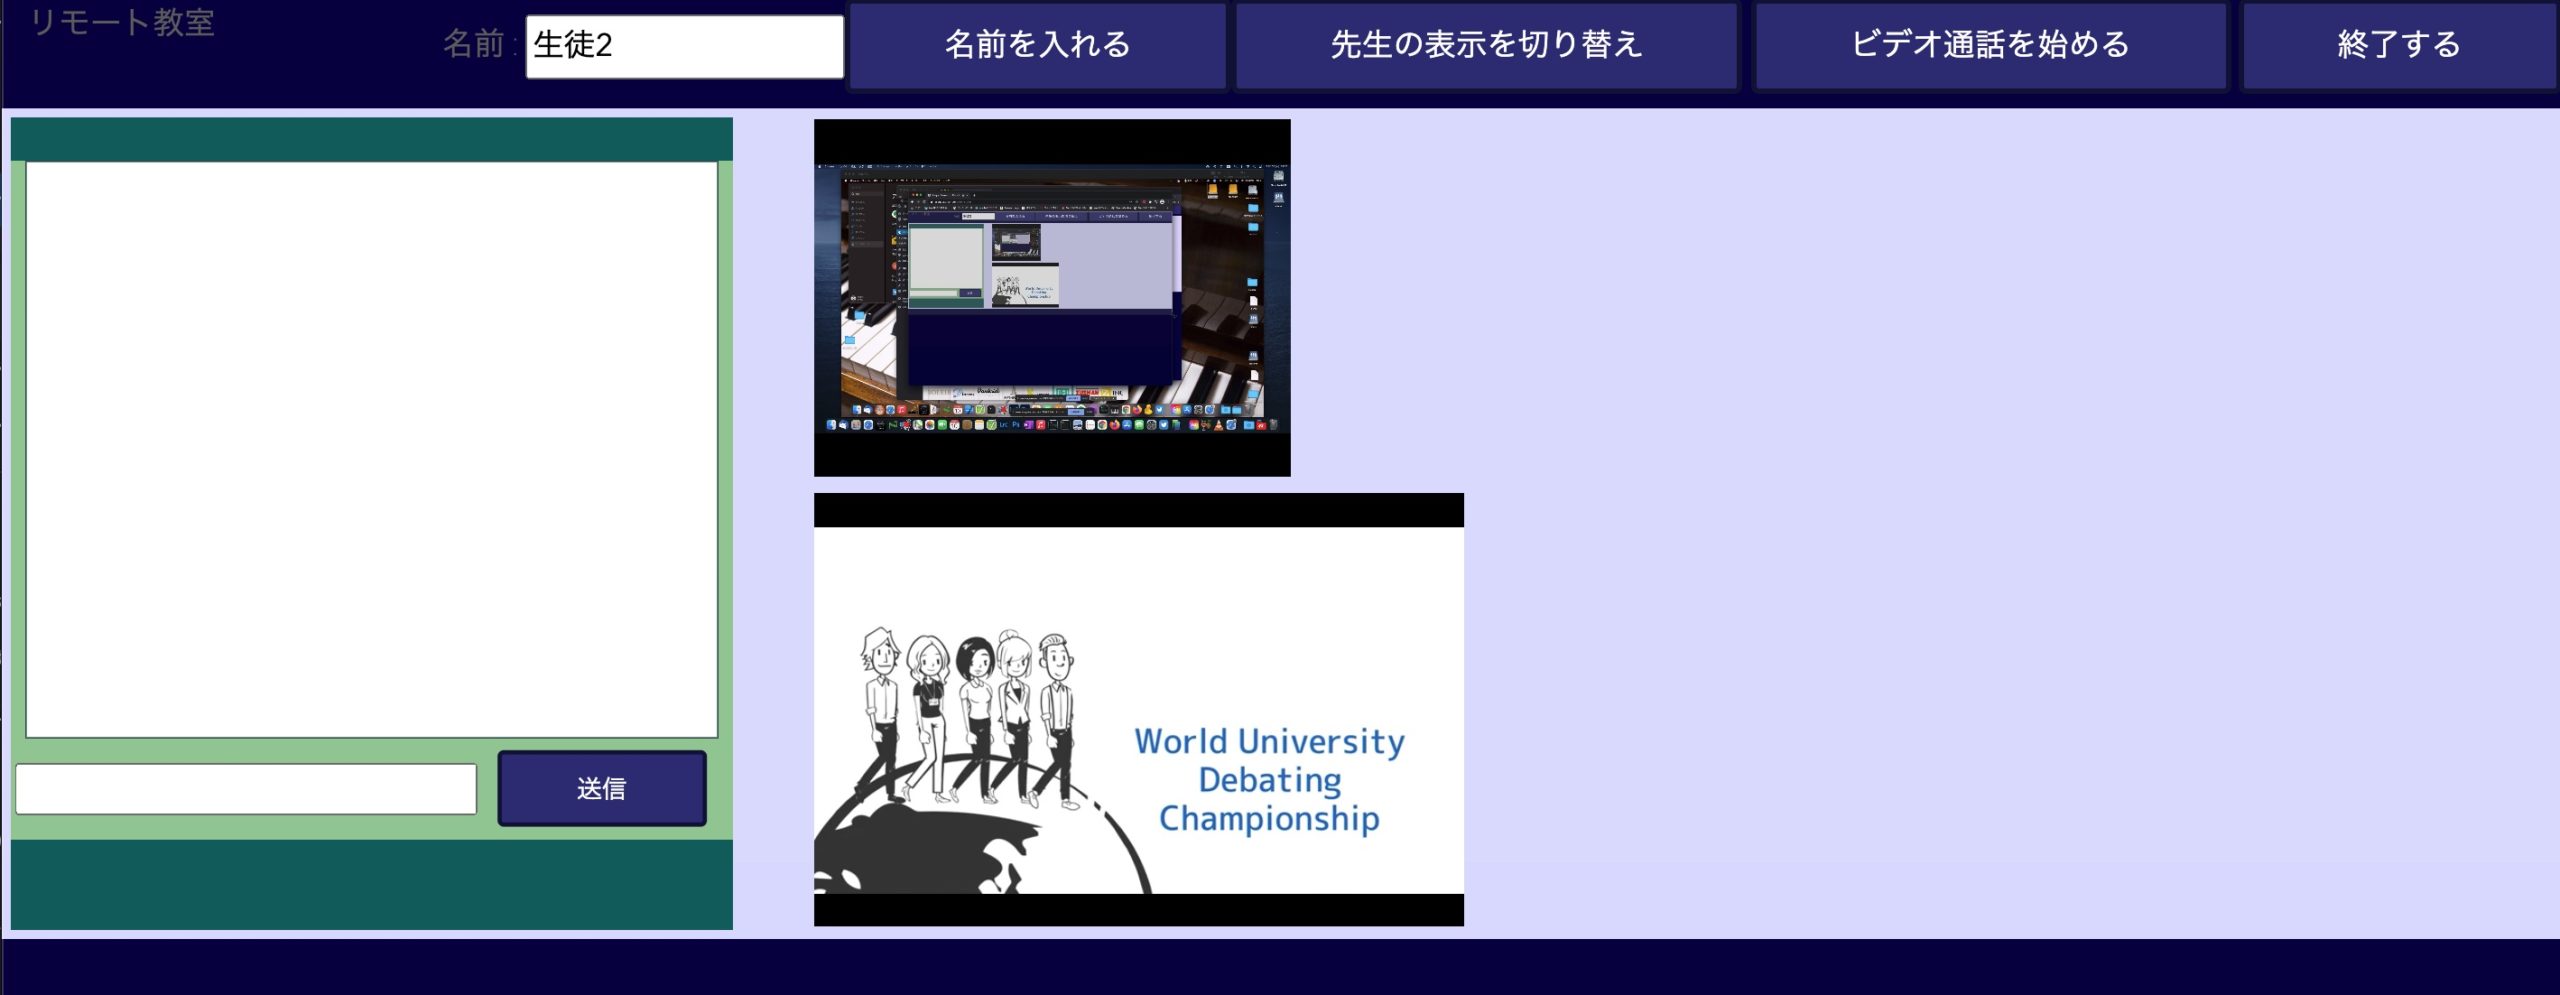Select the World University Debating Championship video
Screen dimensions: 2560x995
coord(1139,709)
